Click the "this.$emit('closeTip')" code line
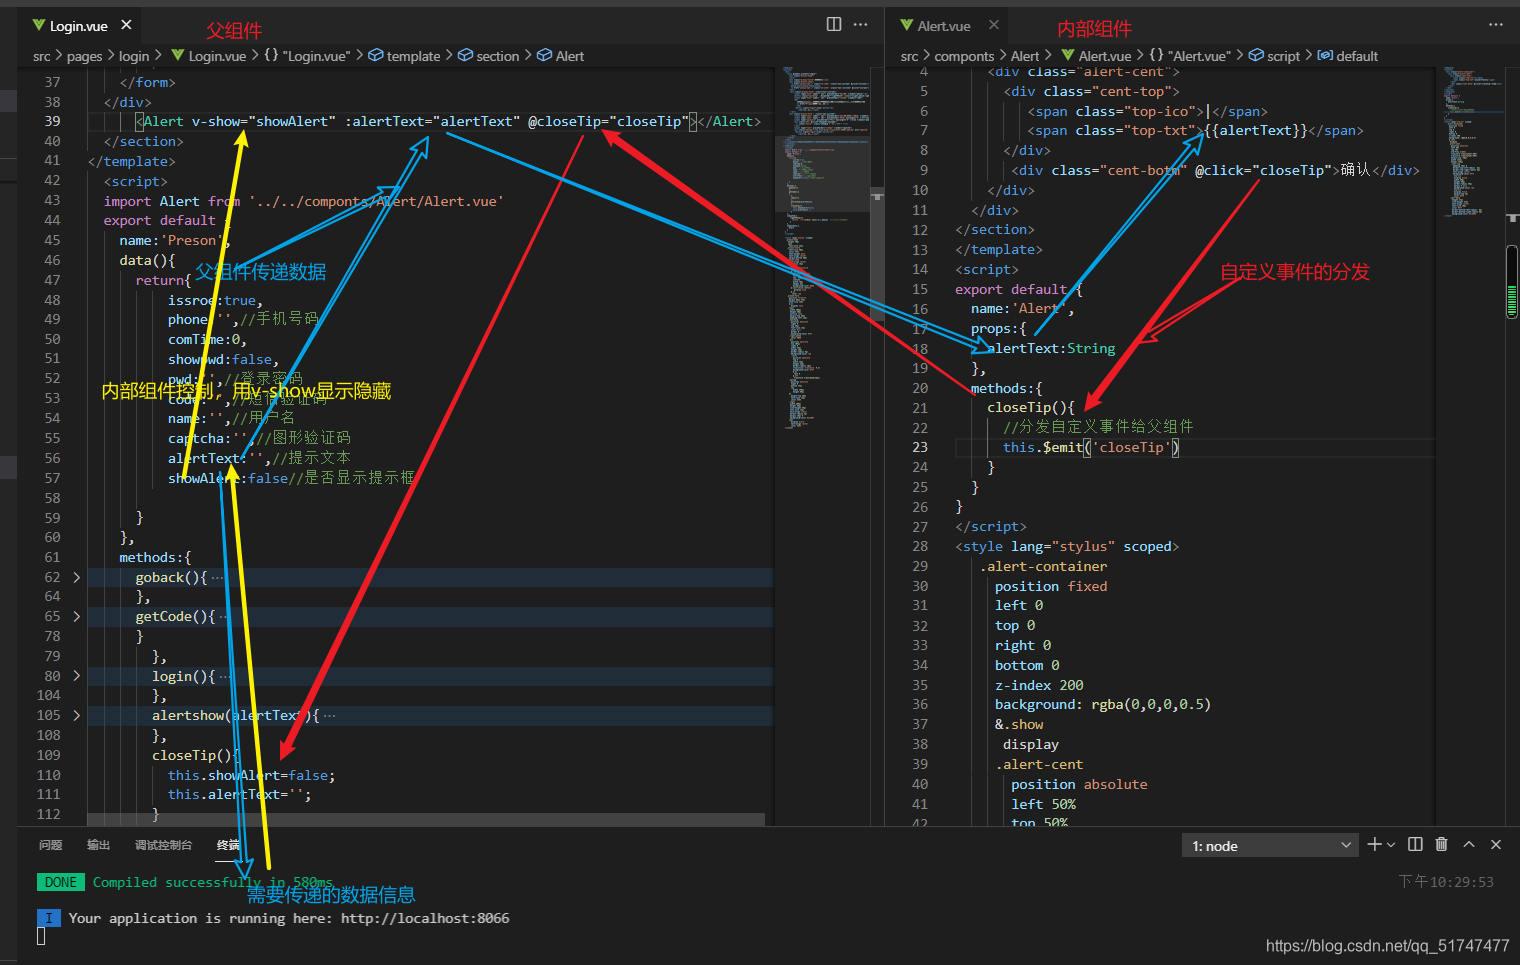Screen dimensions: 1520x965 1091,447
